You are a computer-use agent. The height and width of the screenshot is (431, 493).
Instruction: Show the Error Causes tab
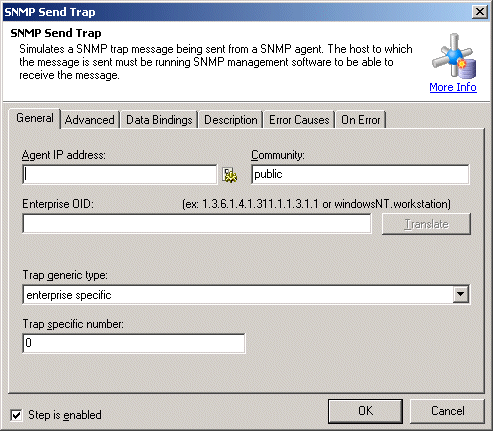299,120
